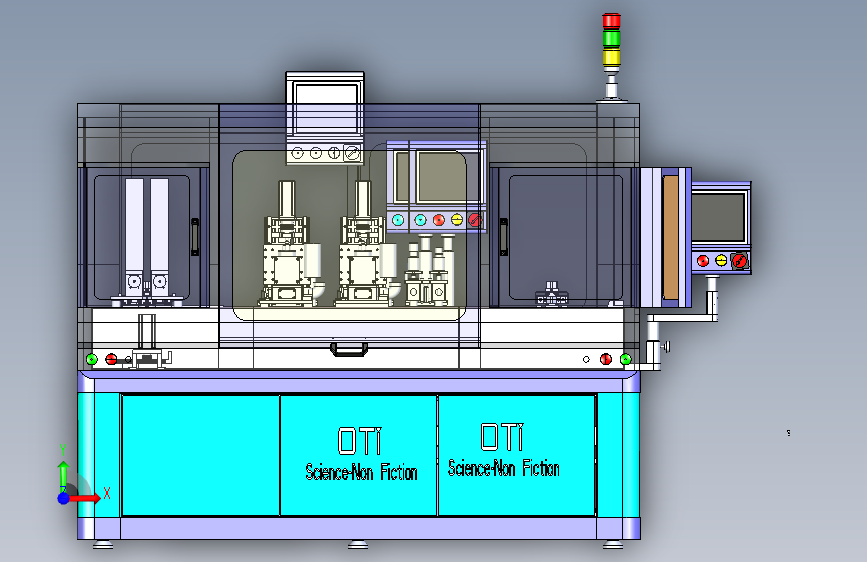Image resolution: width=867 pixels, height=562 pixels.
Task: Select the emergency stop on the center panel
Action: (475, 220)
